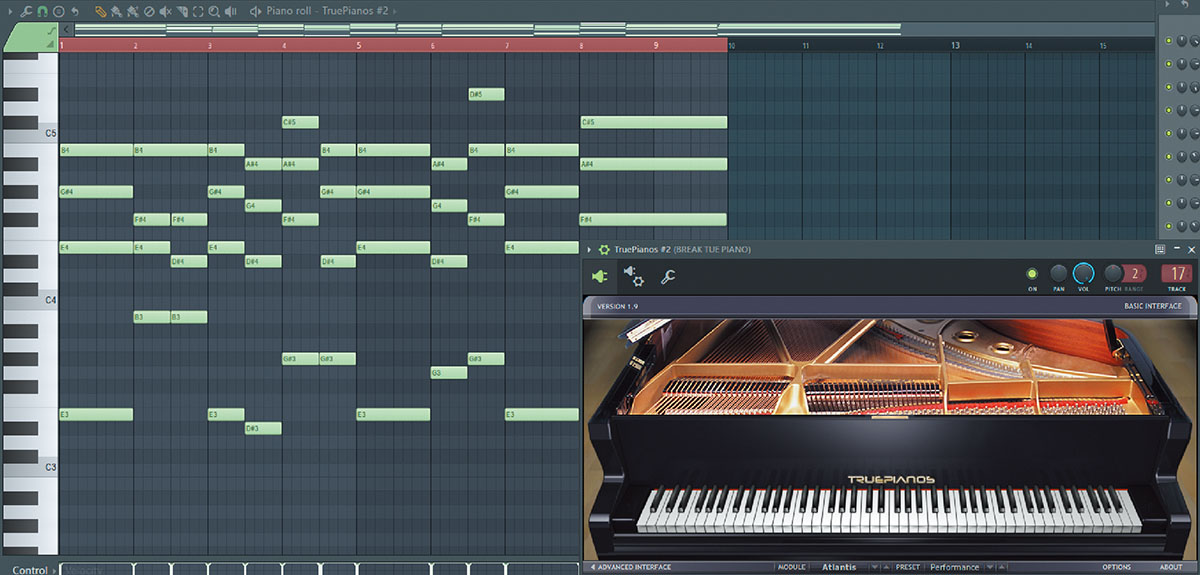Select the Delete tool icon
1200x575 pixels.
pos(149,12)
